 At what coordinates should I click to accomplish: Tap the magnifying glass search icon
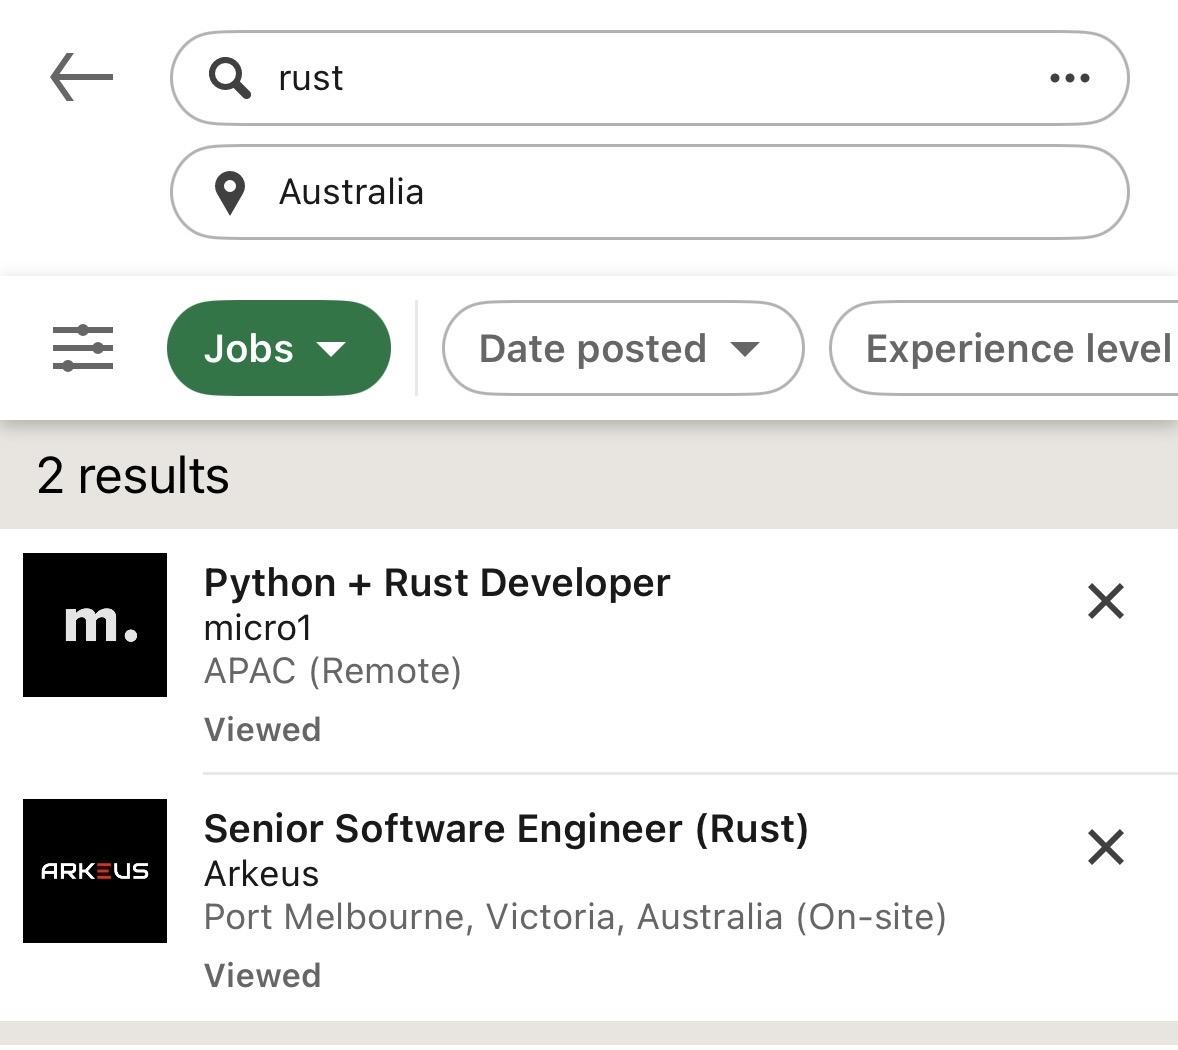(229, 78)
